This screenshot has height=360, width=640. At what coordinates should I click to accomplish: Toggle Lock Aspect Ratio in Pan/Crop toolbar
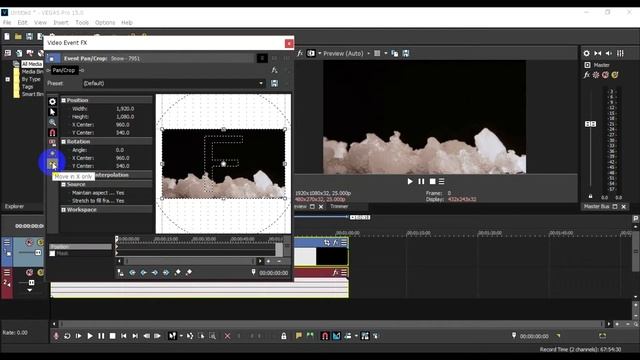(52, 143)
